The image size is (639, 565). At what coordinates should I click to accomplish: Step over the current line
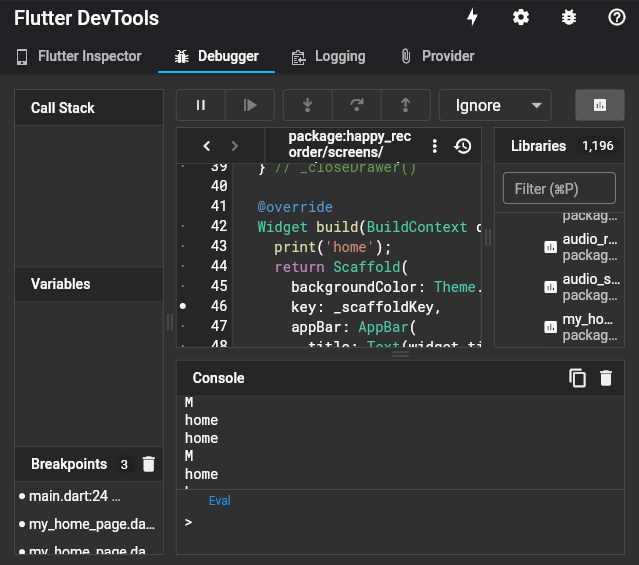click(x=357, y=105)
